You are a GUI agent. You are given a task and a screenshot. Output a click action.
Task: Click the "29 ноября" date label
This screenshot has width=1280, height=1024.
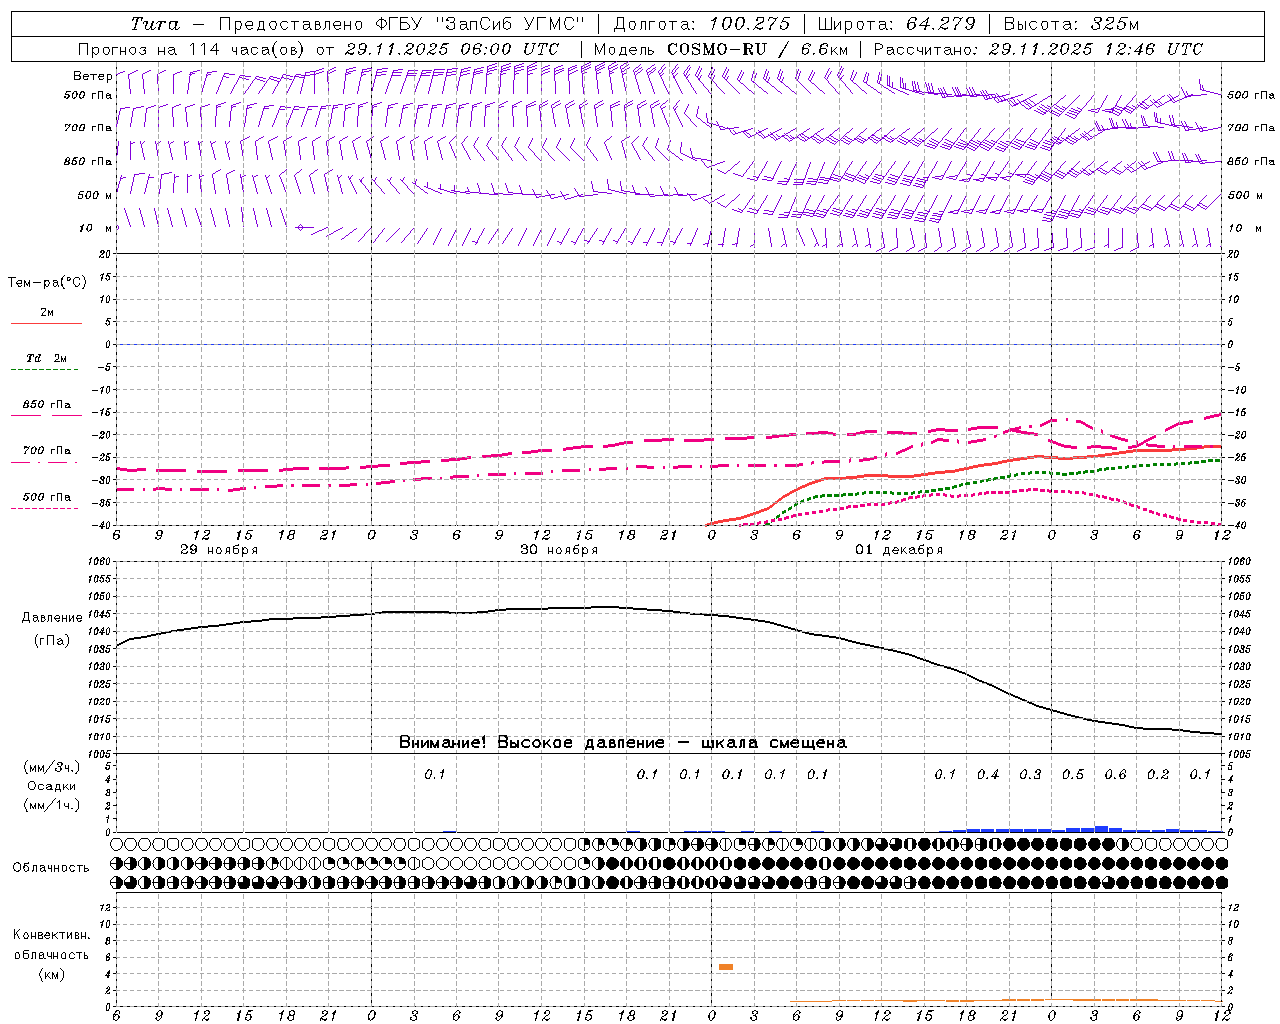[x=219, y=549]
